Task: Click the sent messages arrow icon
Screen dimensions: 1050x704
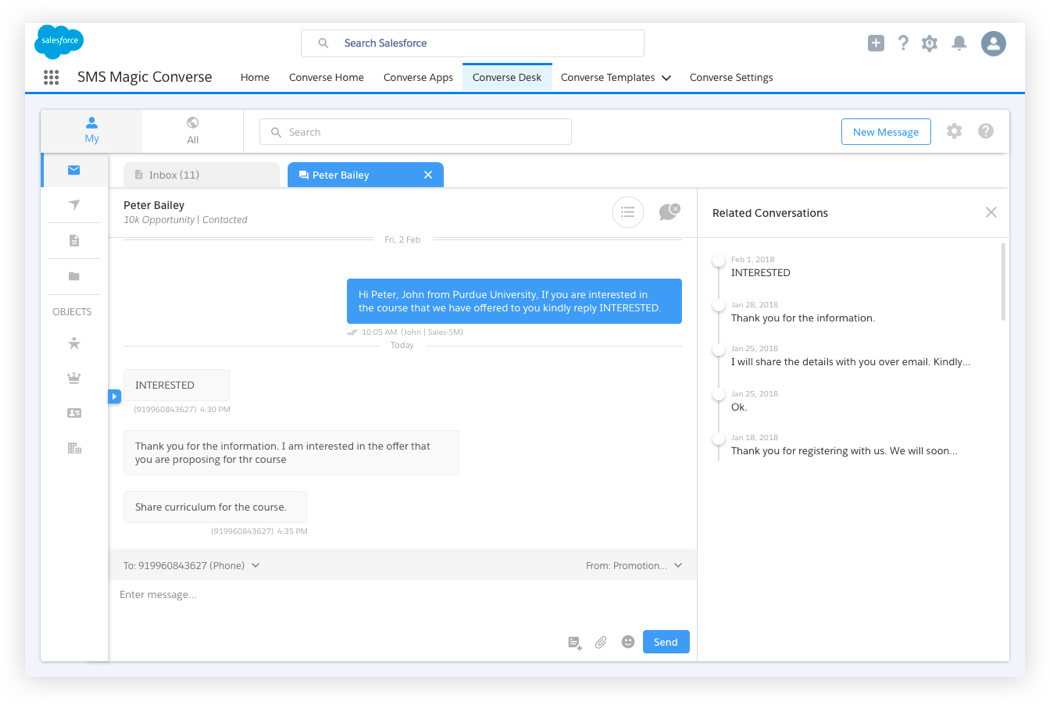Action: point(74,205)
